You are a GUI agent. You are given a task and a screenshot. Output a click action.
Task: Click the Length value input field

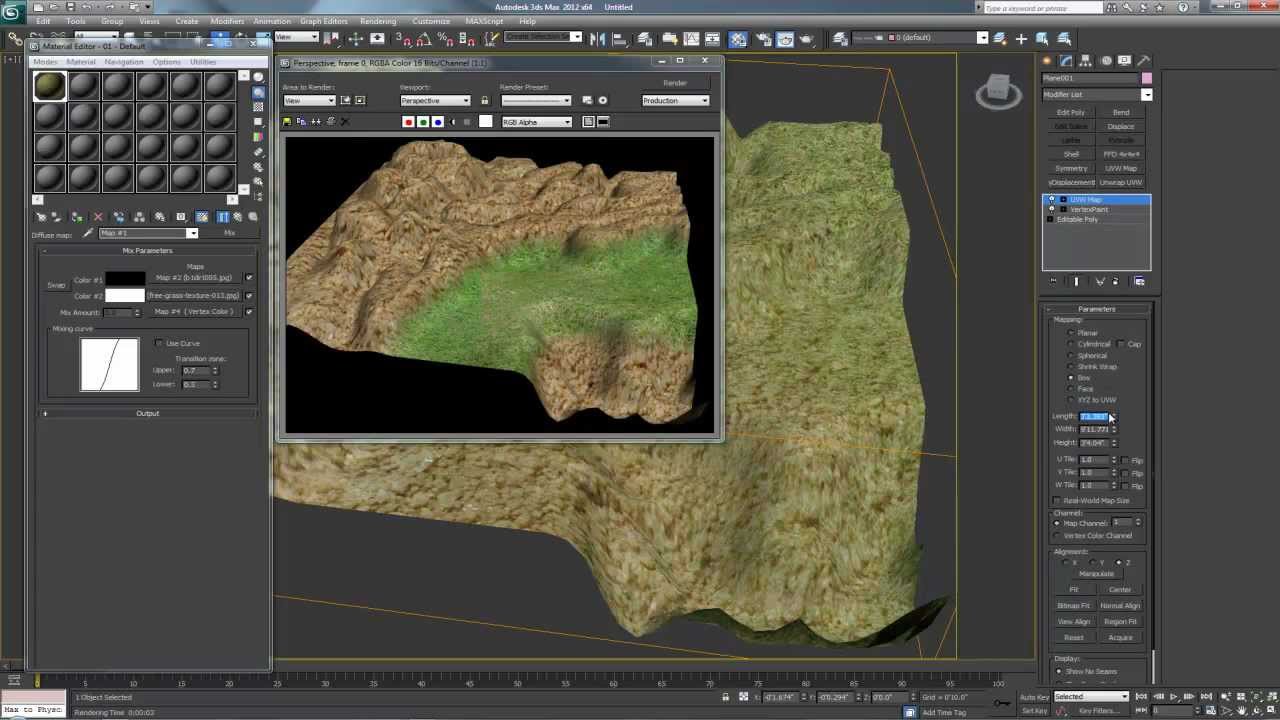[x=1093, y=416]
